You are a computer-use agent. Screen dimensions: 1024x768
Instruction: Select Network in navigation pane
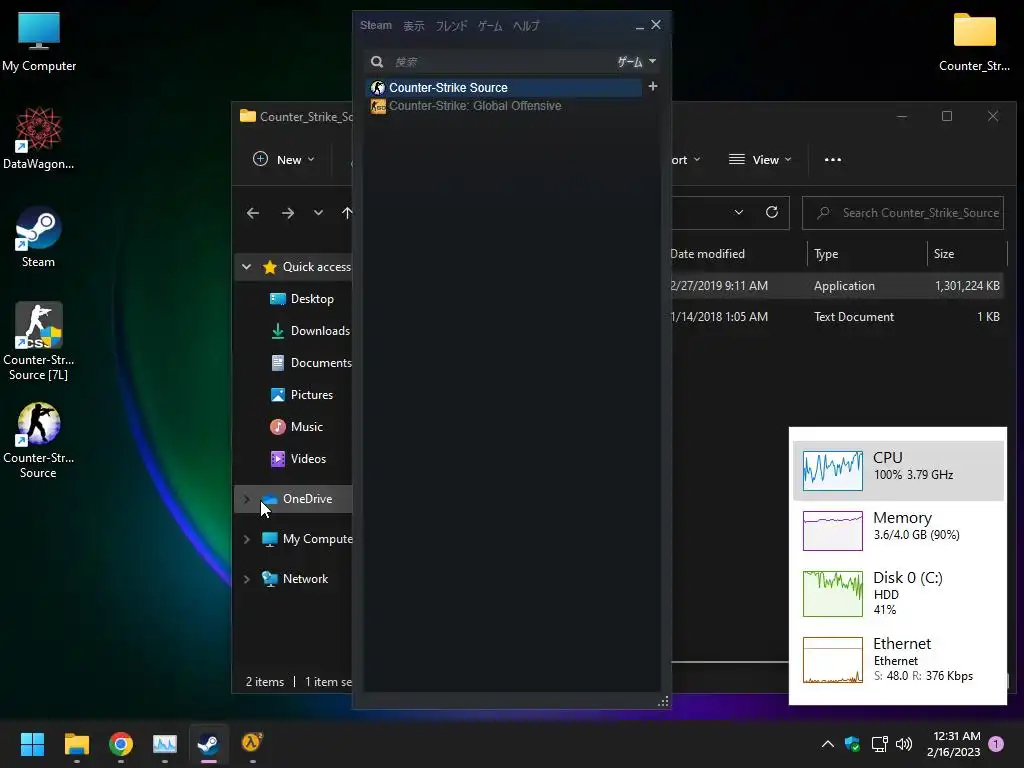[x=295, y=579]
